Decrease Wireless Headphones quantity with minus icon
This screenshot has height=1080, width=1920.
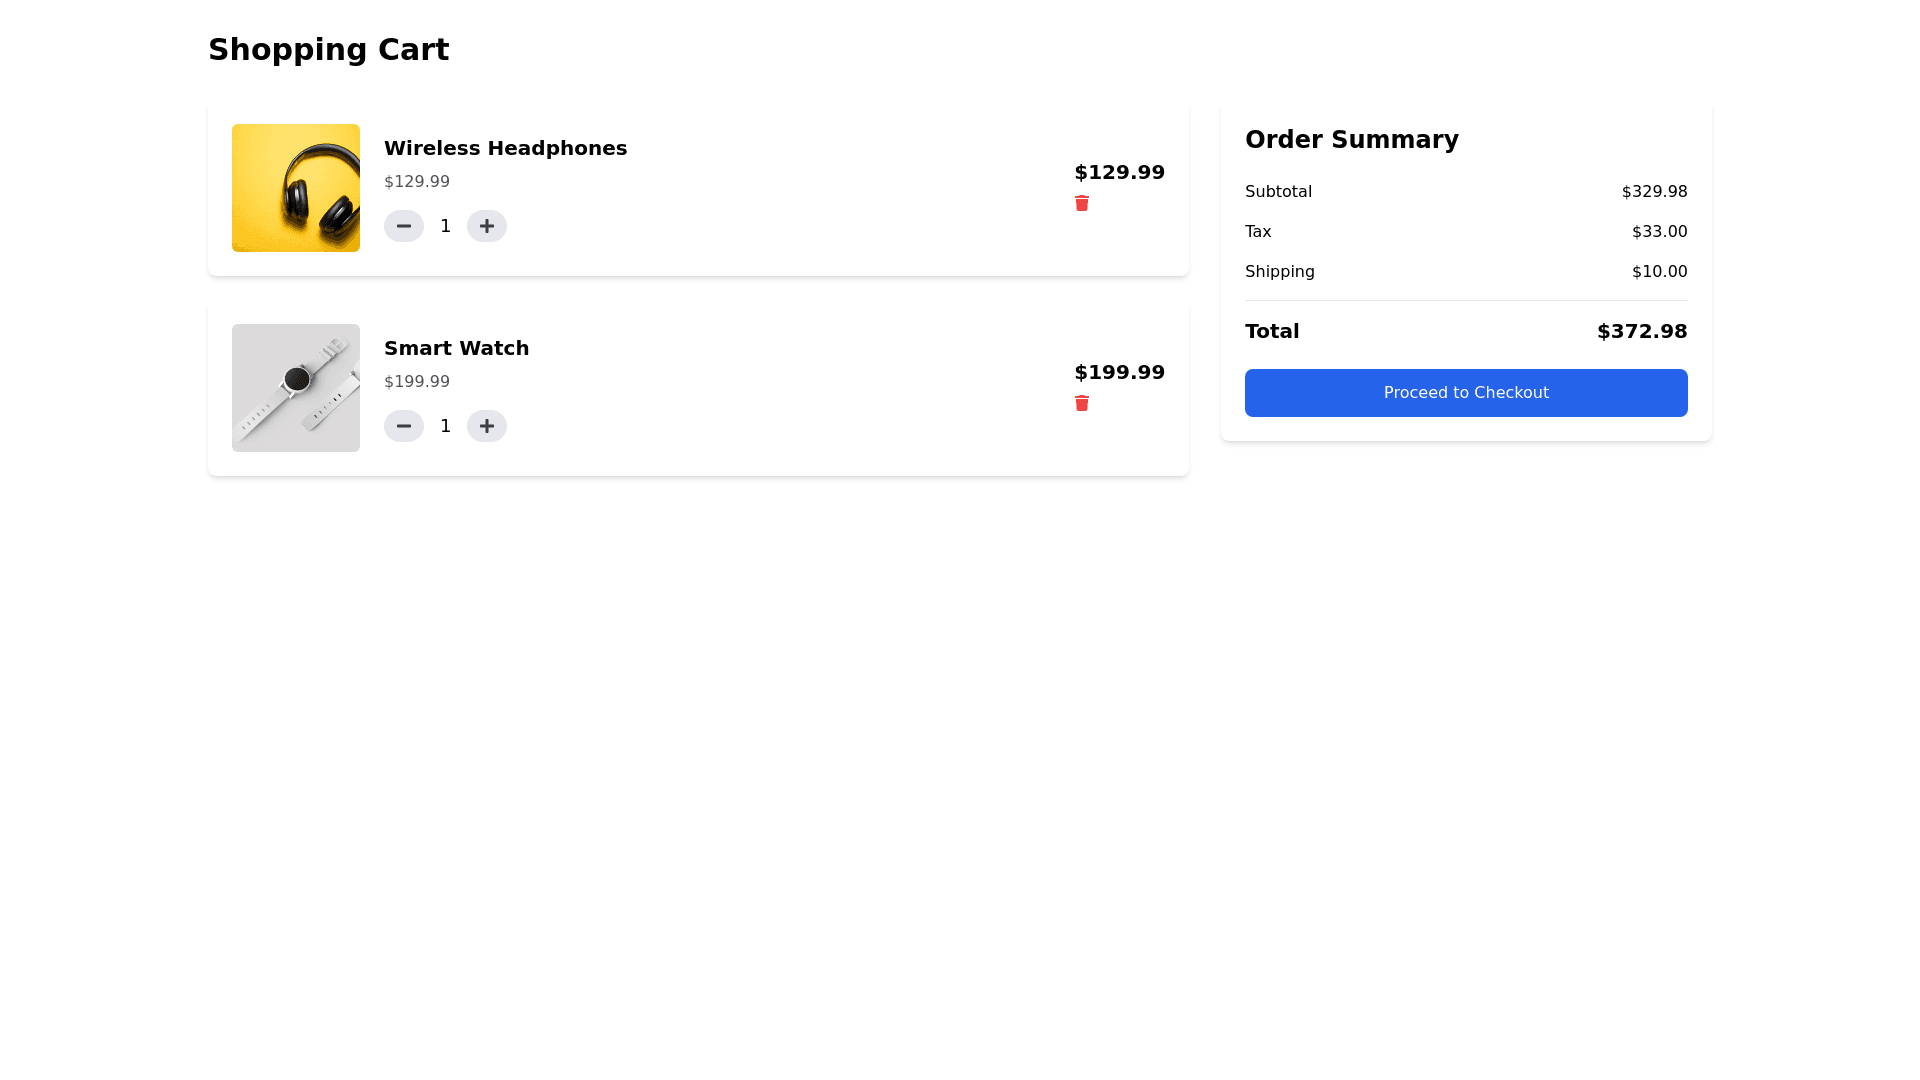pos(404,226)
